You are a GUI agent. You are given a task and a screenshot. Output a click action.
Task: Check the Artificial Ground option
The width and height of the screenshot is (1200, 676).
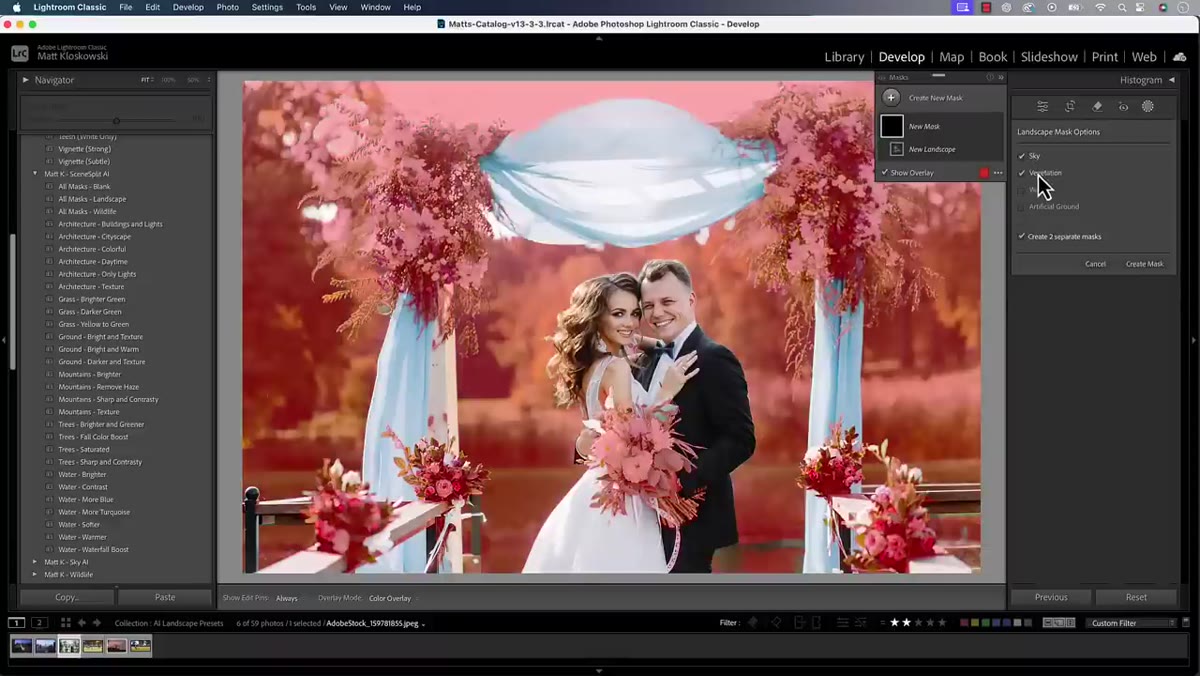click(x=1022, y=207)
